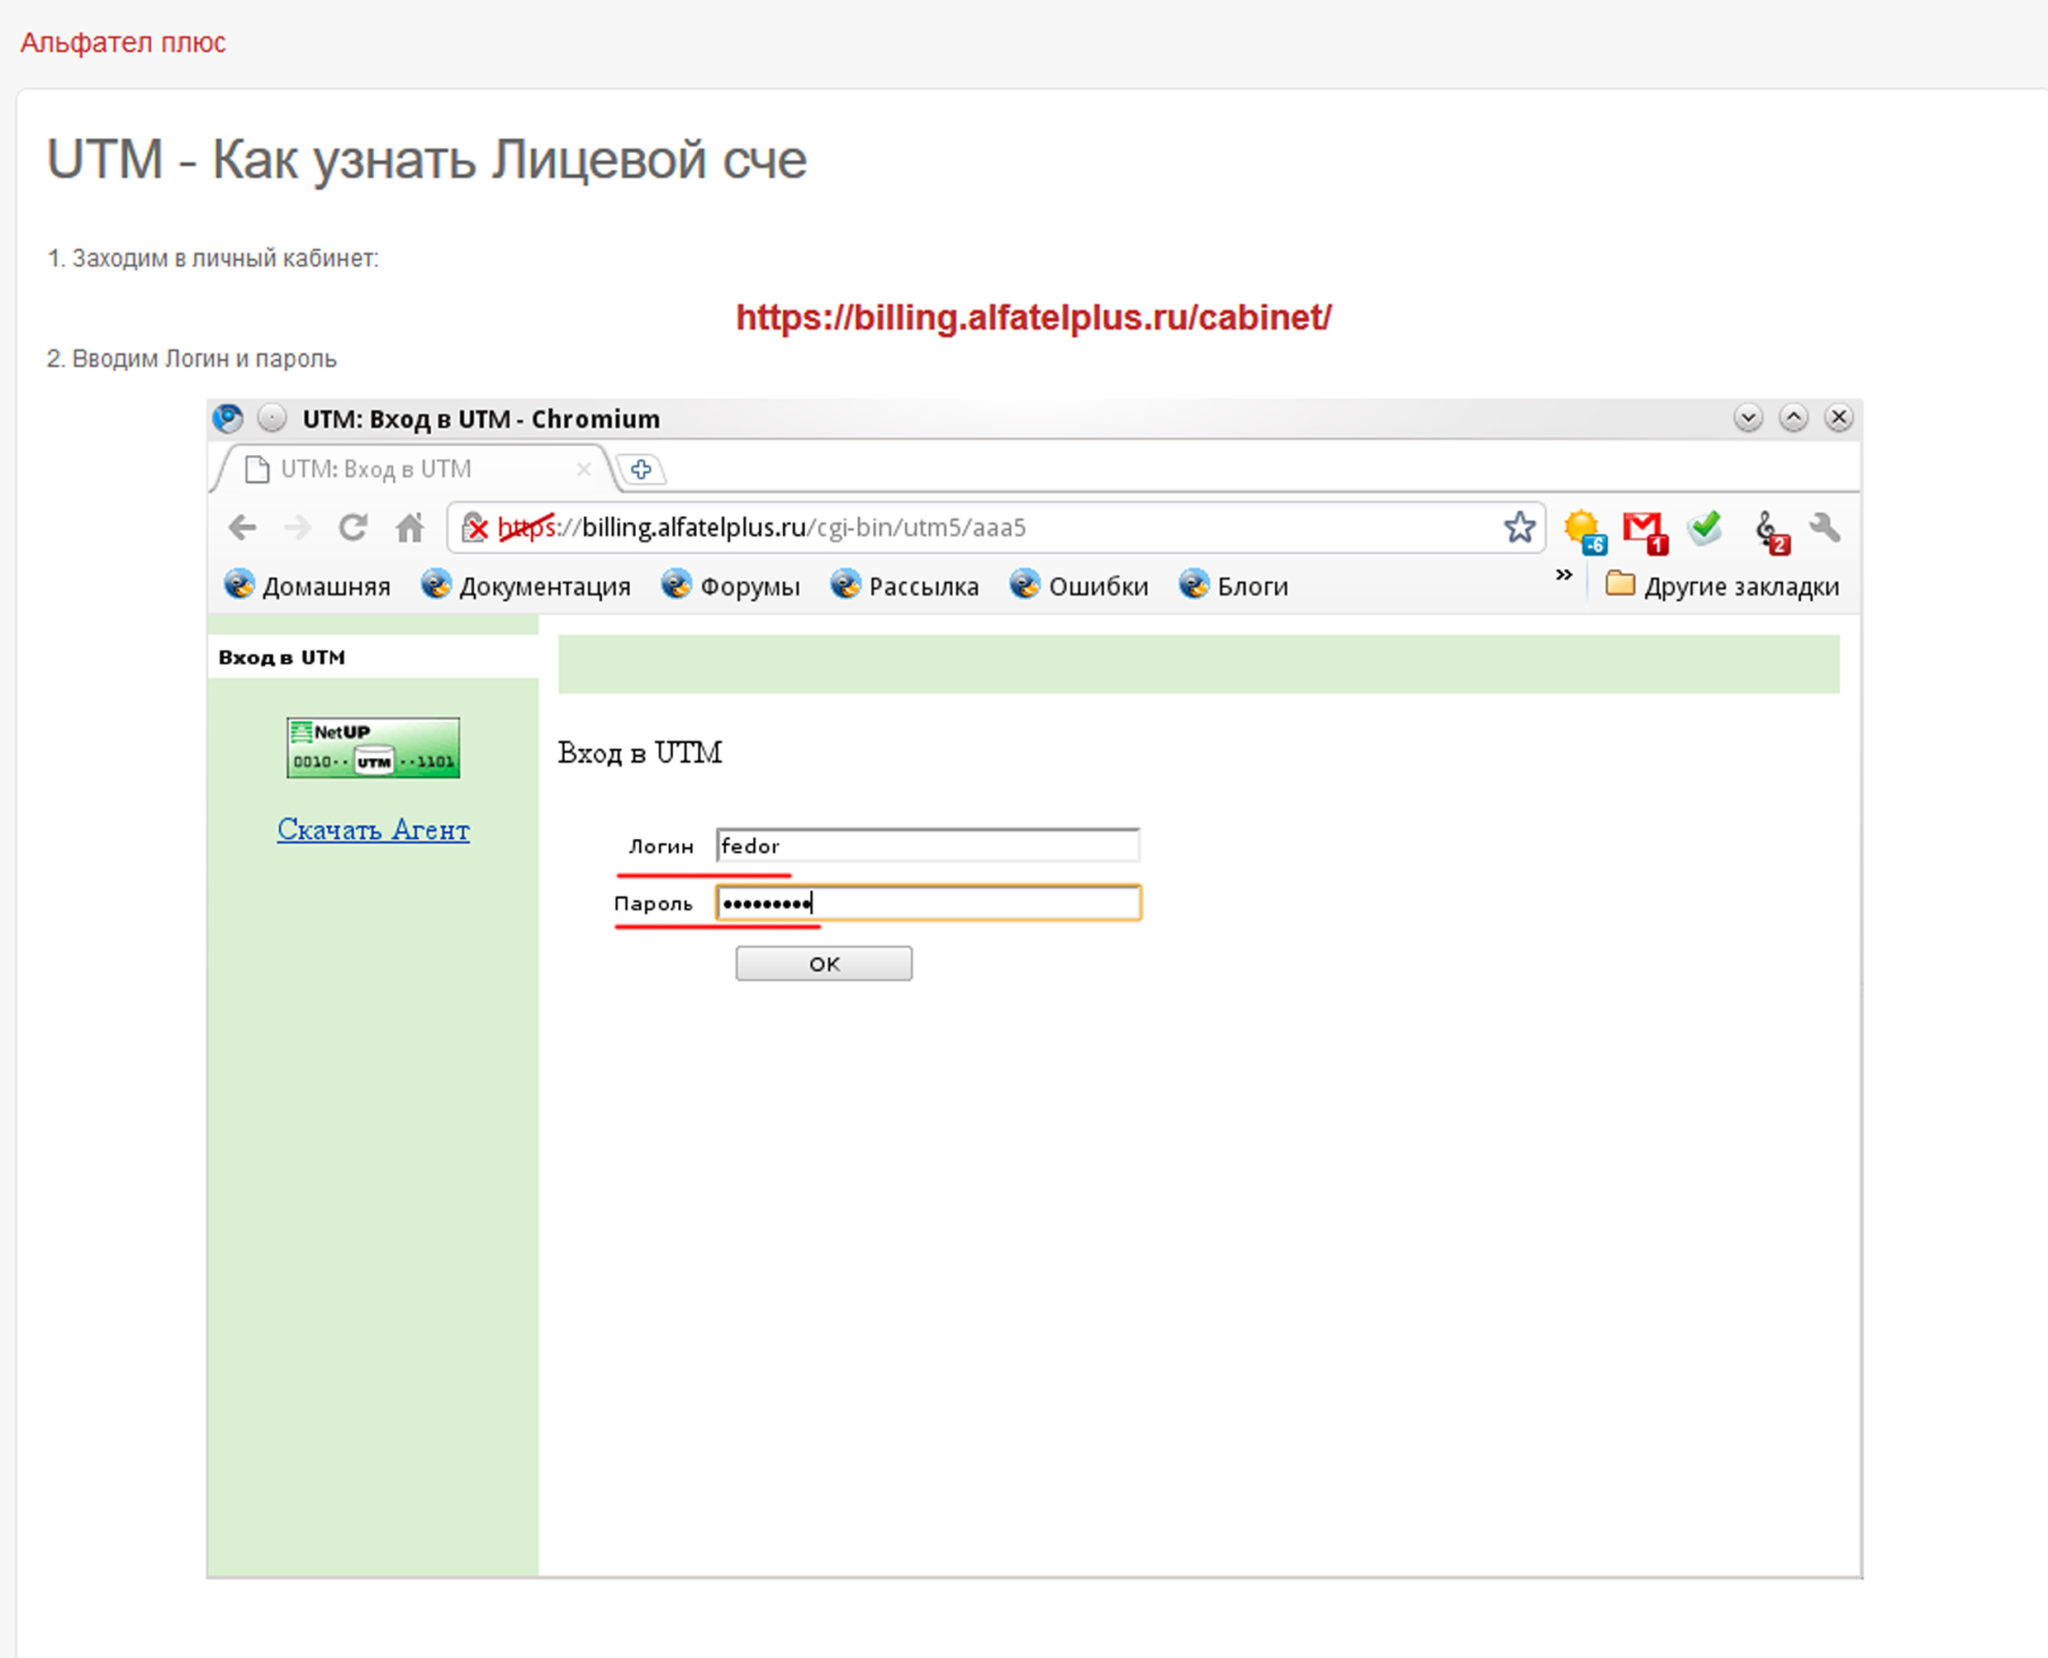Open the 'Рассылка' bookmark
The height and width of the screenshot is (1658, 2048).
pos(905,585)
